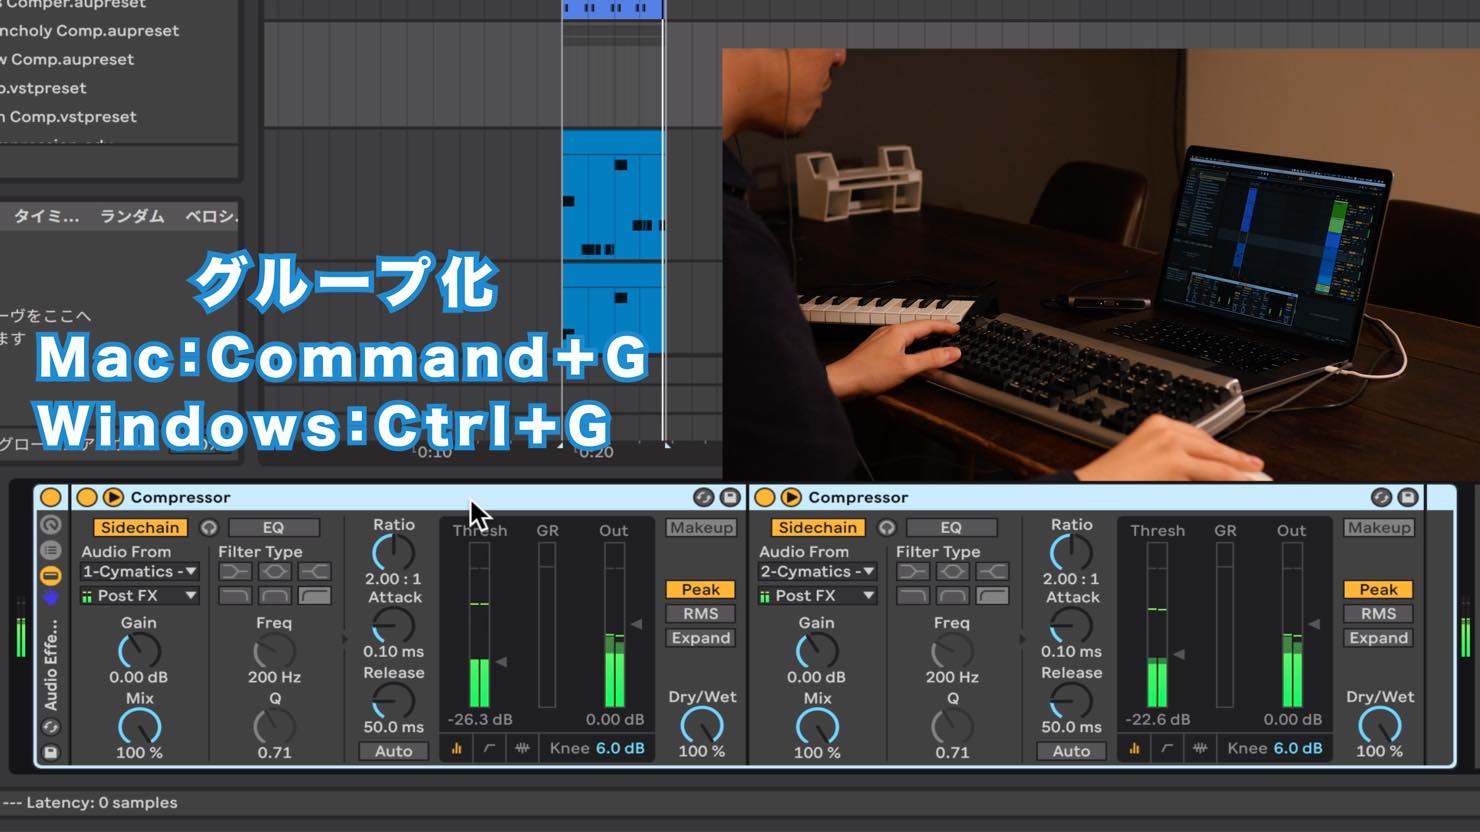
Task: Select Peak mode on the first Compressor
Action: [x=701, y=589]
